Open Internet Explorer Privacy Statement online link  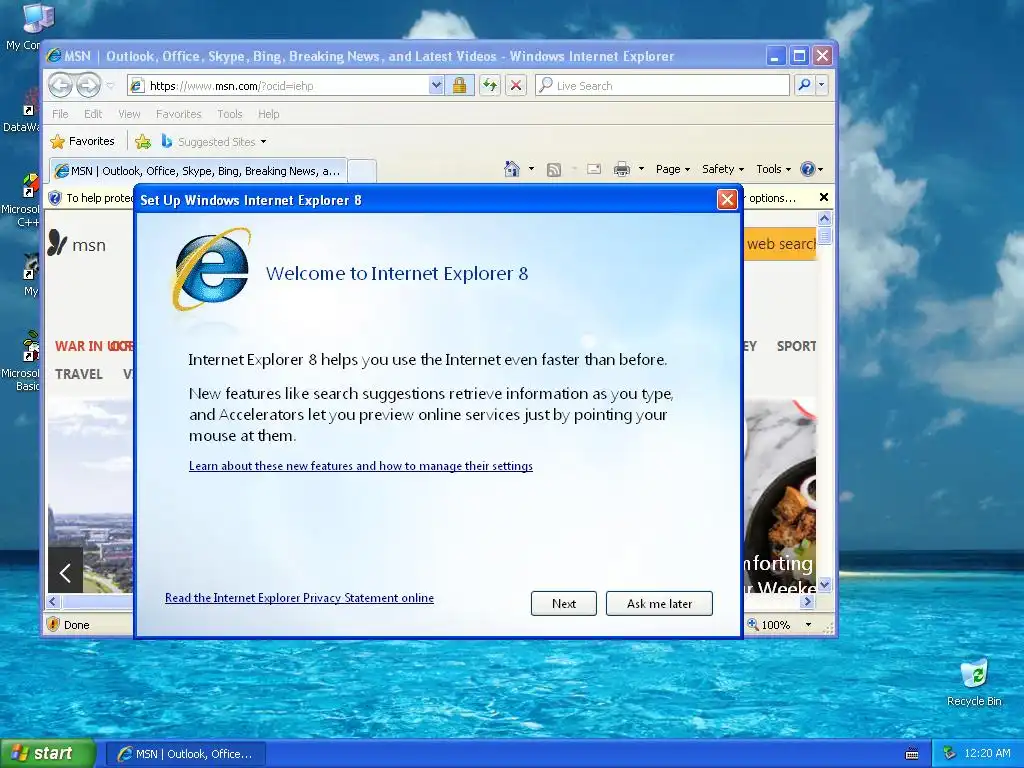299,598
